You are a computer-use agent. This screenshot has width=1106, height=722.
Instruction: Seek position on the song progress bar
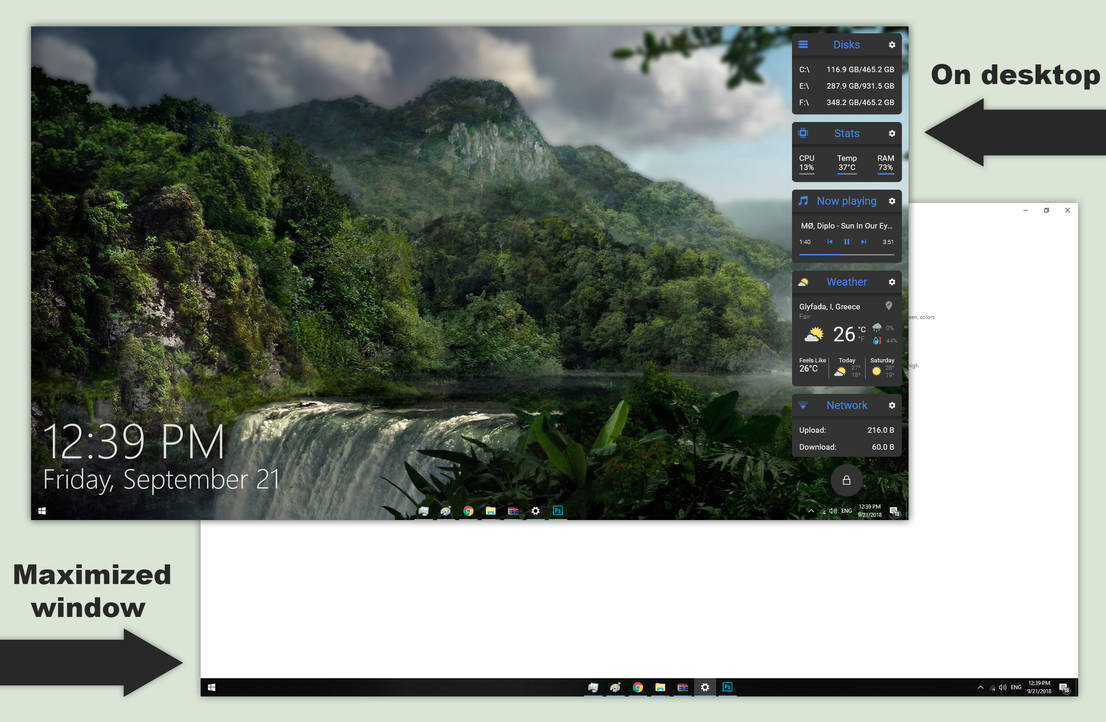tap(847, 252)
